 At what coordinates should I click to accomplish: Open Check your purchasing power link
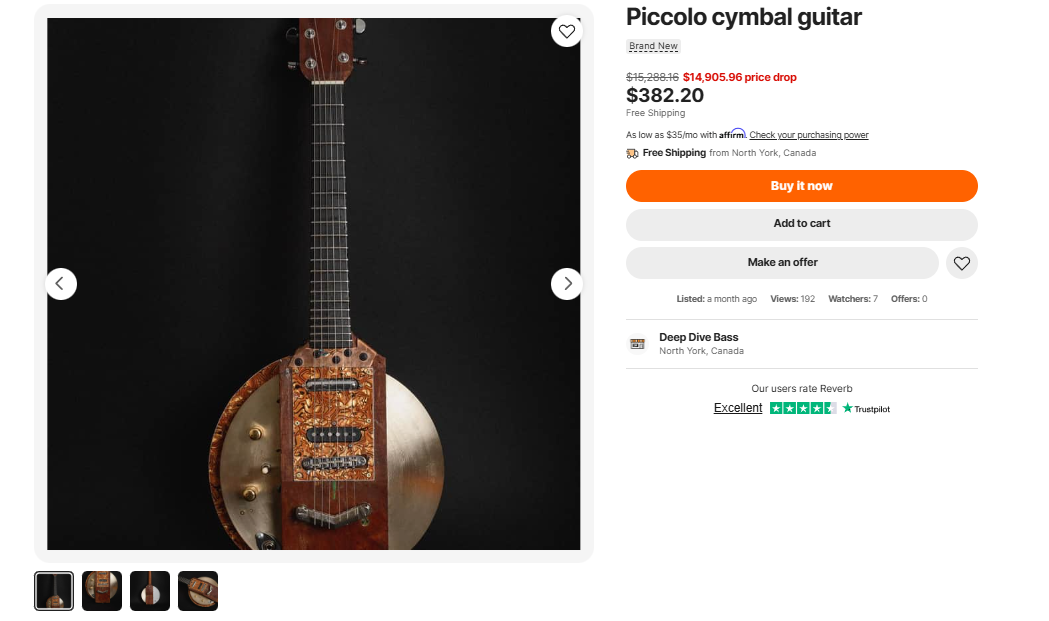click(x=809, y=135)
